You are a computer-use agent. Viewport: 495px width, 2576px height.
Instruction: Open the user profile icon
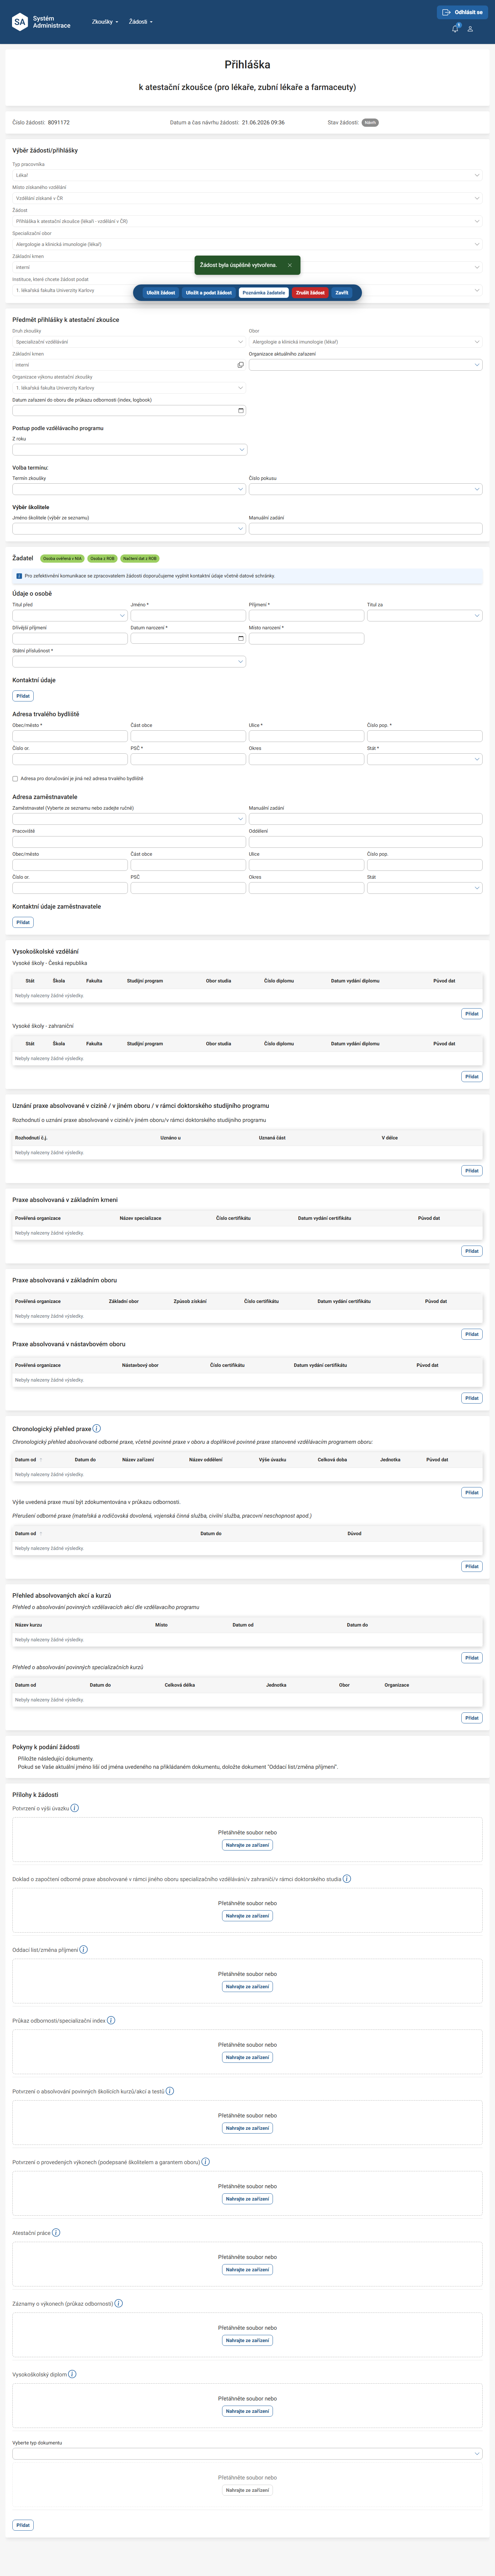(x=470, y=29)
